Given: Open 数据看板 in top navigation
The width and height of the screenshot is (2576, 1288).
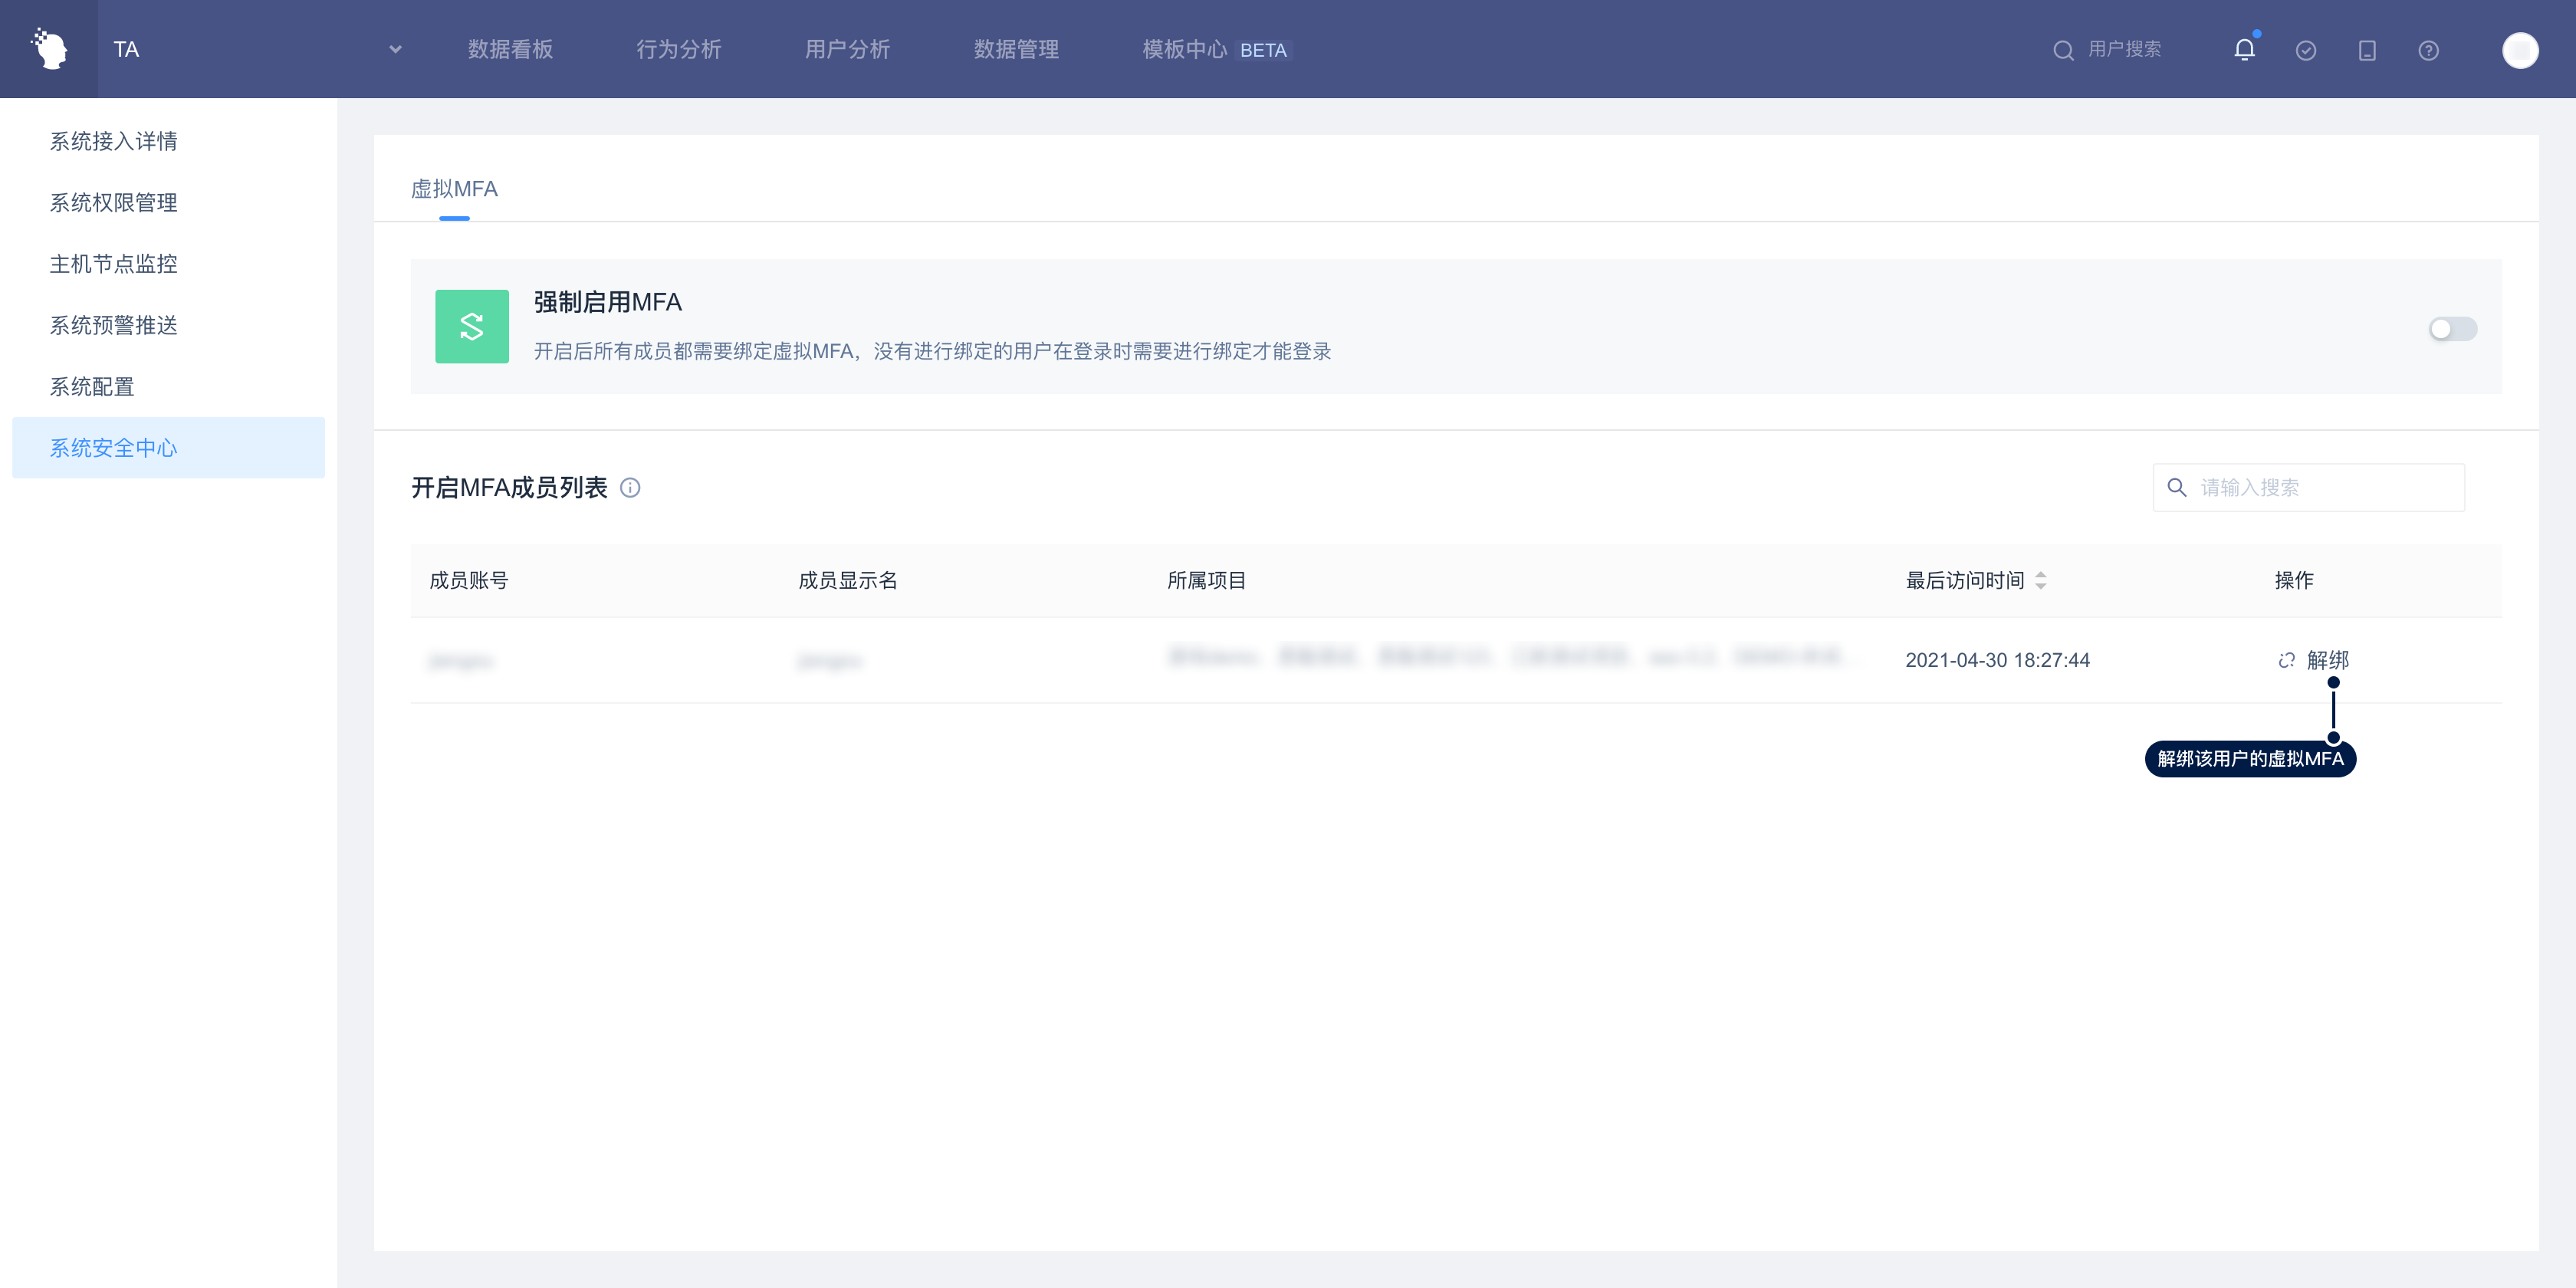Looking at the screenshot, I should pyautogui.click(x=510, y=49).
